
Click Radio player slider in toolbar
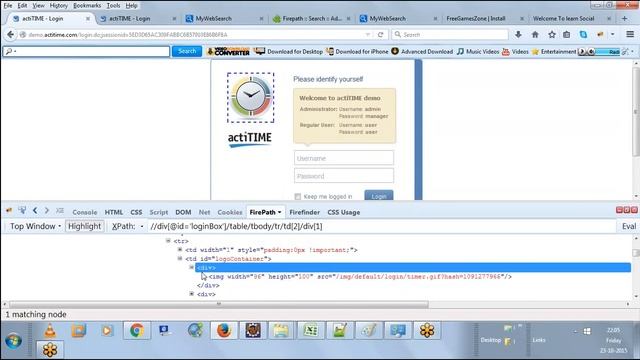(x=607, y=51)
